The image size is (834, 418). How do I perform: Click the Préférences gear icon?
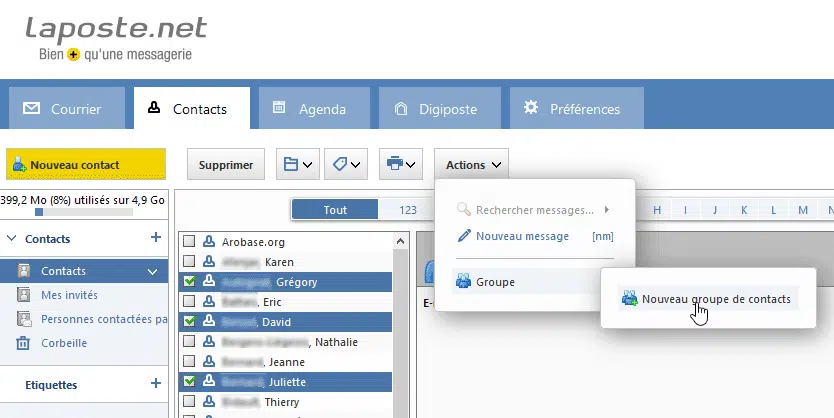pos(531,107)
